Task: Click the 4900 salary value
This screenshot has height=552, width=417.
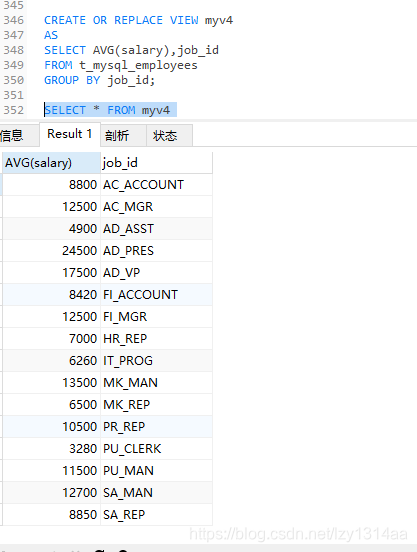Action: coord(51,228)
